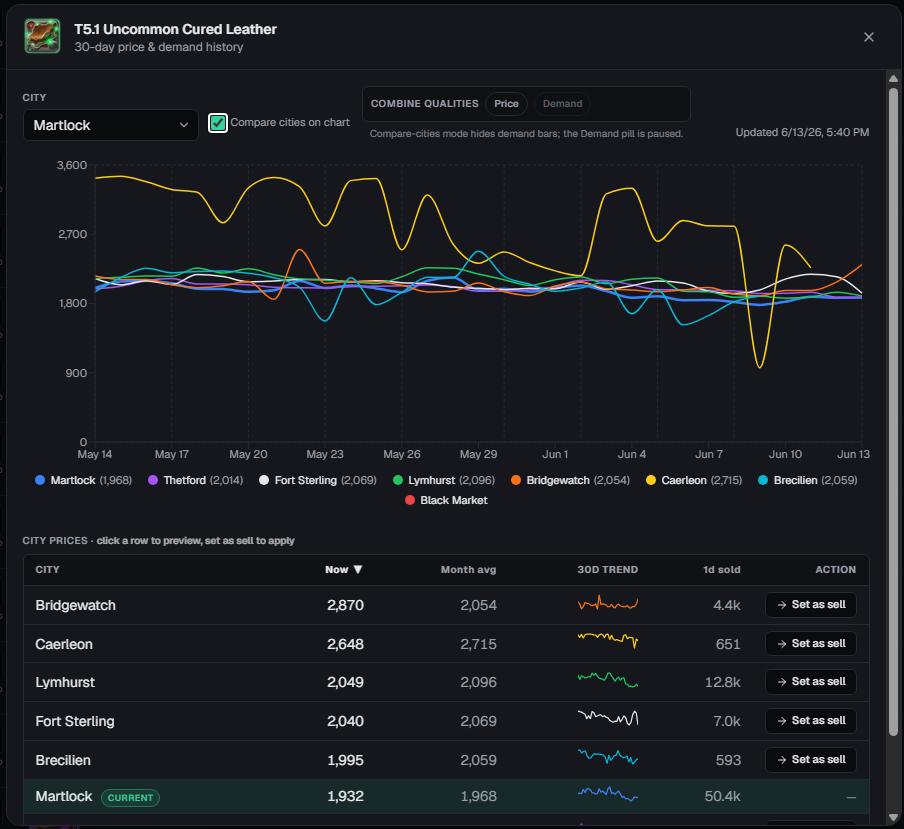This screenshot has height=829, width=904.
Task: Set Fort Sterling as sell city
Action: (811, 721)
